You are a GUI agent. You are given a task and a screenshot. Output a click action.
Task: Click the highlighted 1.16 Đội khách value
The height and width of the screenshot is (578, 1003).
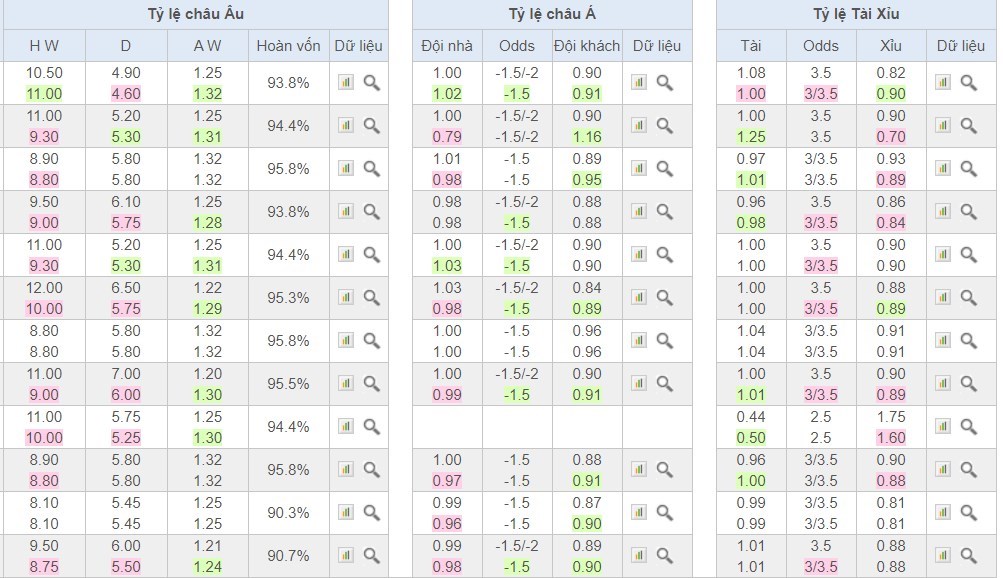click(587, 137)
